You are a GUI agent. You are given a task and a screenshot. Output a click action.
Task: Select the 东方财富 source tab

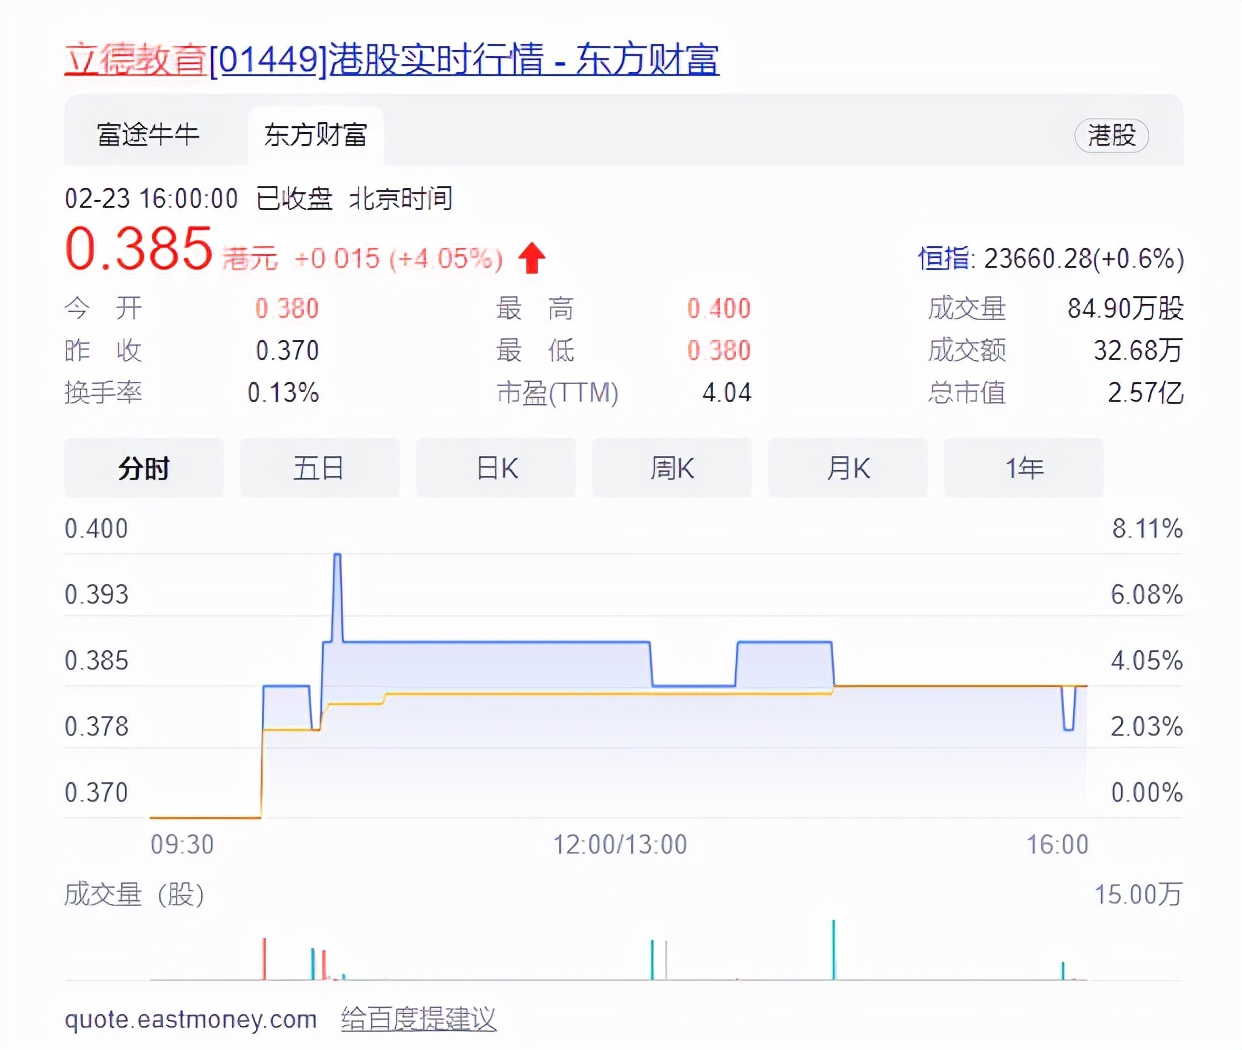(x=315, y=135)
